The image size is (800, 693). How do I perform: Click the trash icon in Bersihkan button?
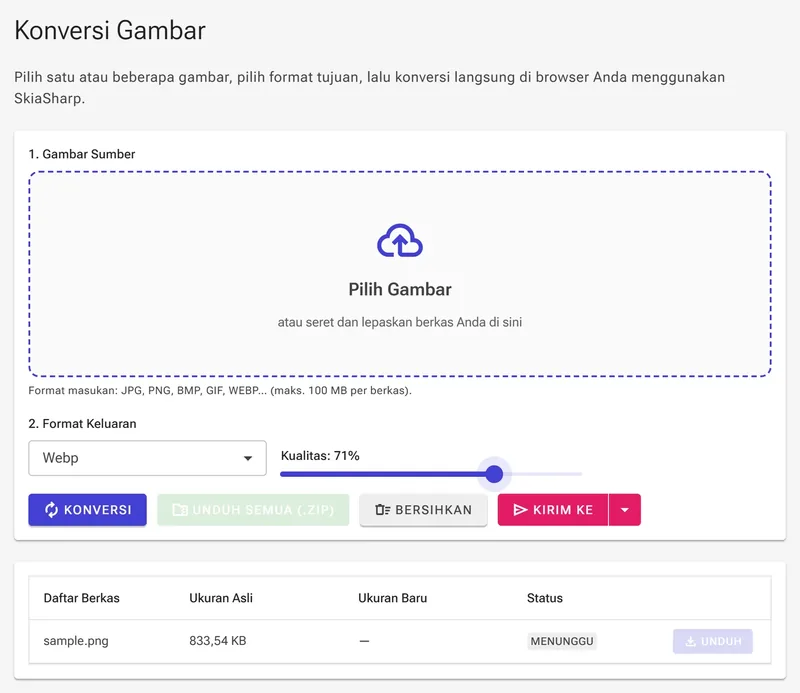pos(383,509)
